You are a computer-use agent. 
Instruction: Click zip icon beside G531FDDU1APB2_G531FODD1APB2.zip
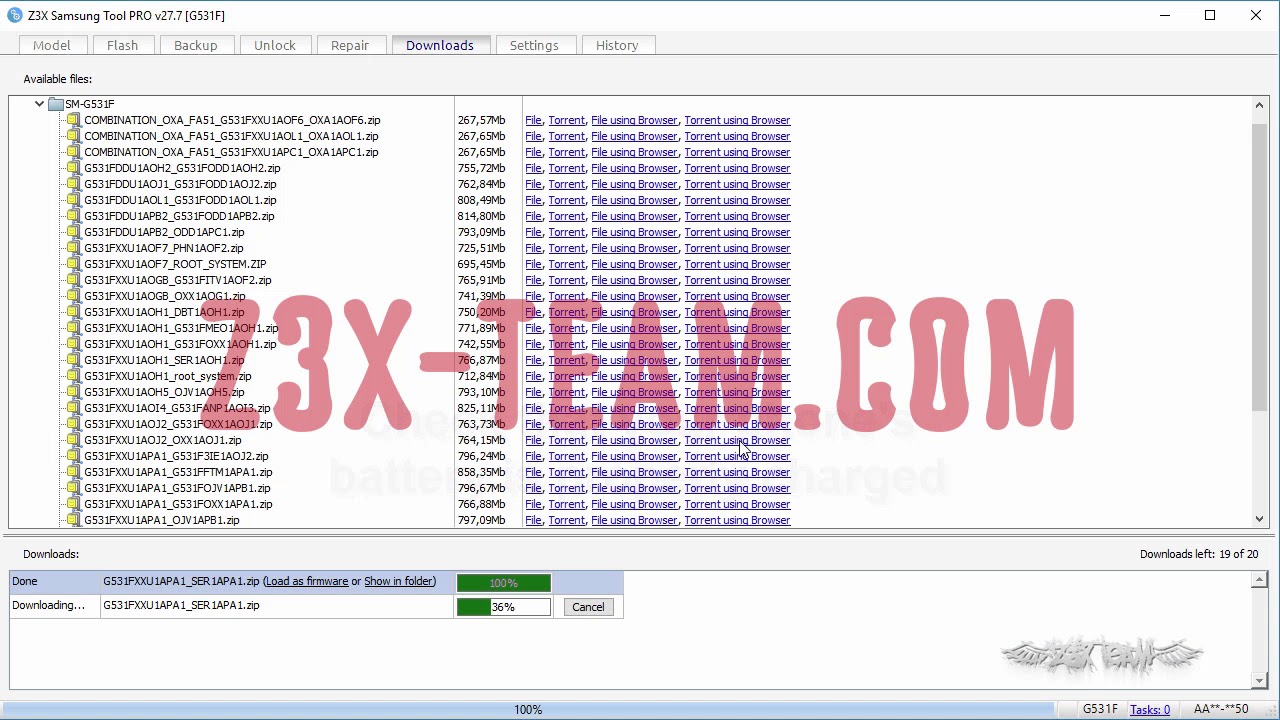tap(73, 216)
